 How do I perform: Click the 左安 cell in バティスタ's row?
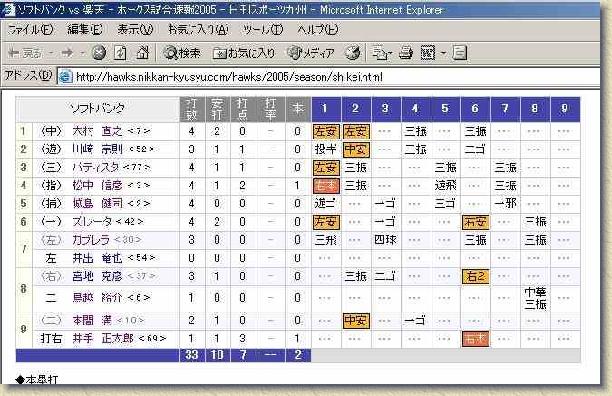[326, 168]
